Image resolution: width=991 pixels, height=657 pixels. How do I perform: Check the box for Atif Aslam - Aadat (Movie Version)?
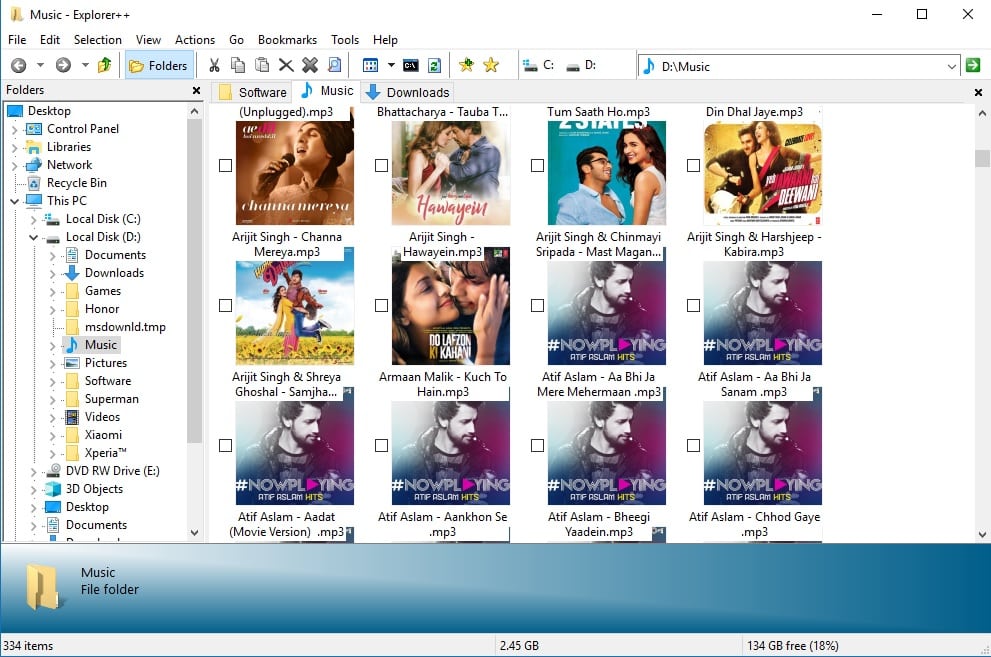(x=225, y=446)
